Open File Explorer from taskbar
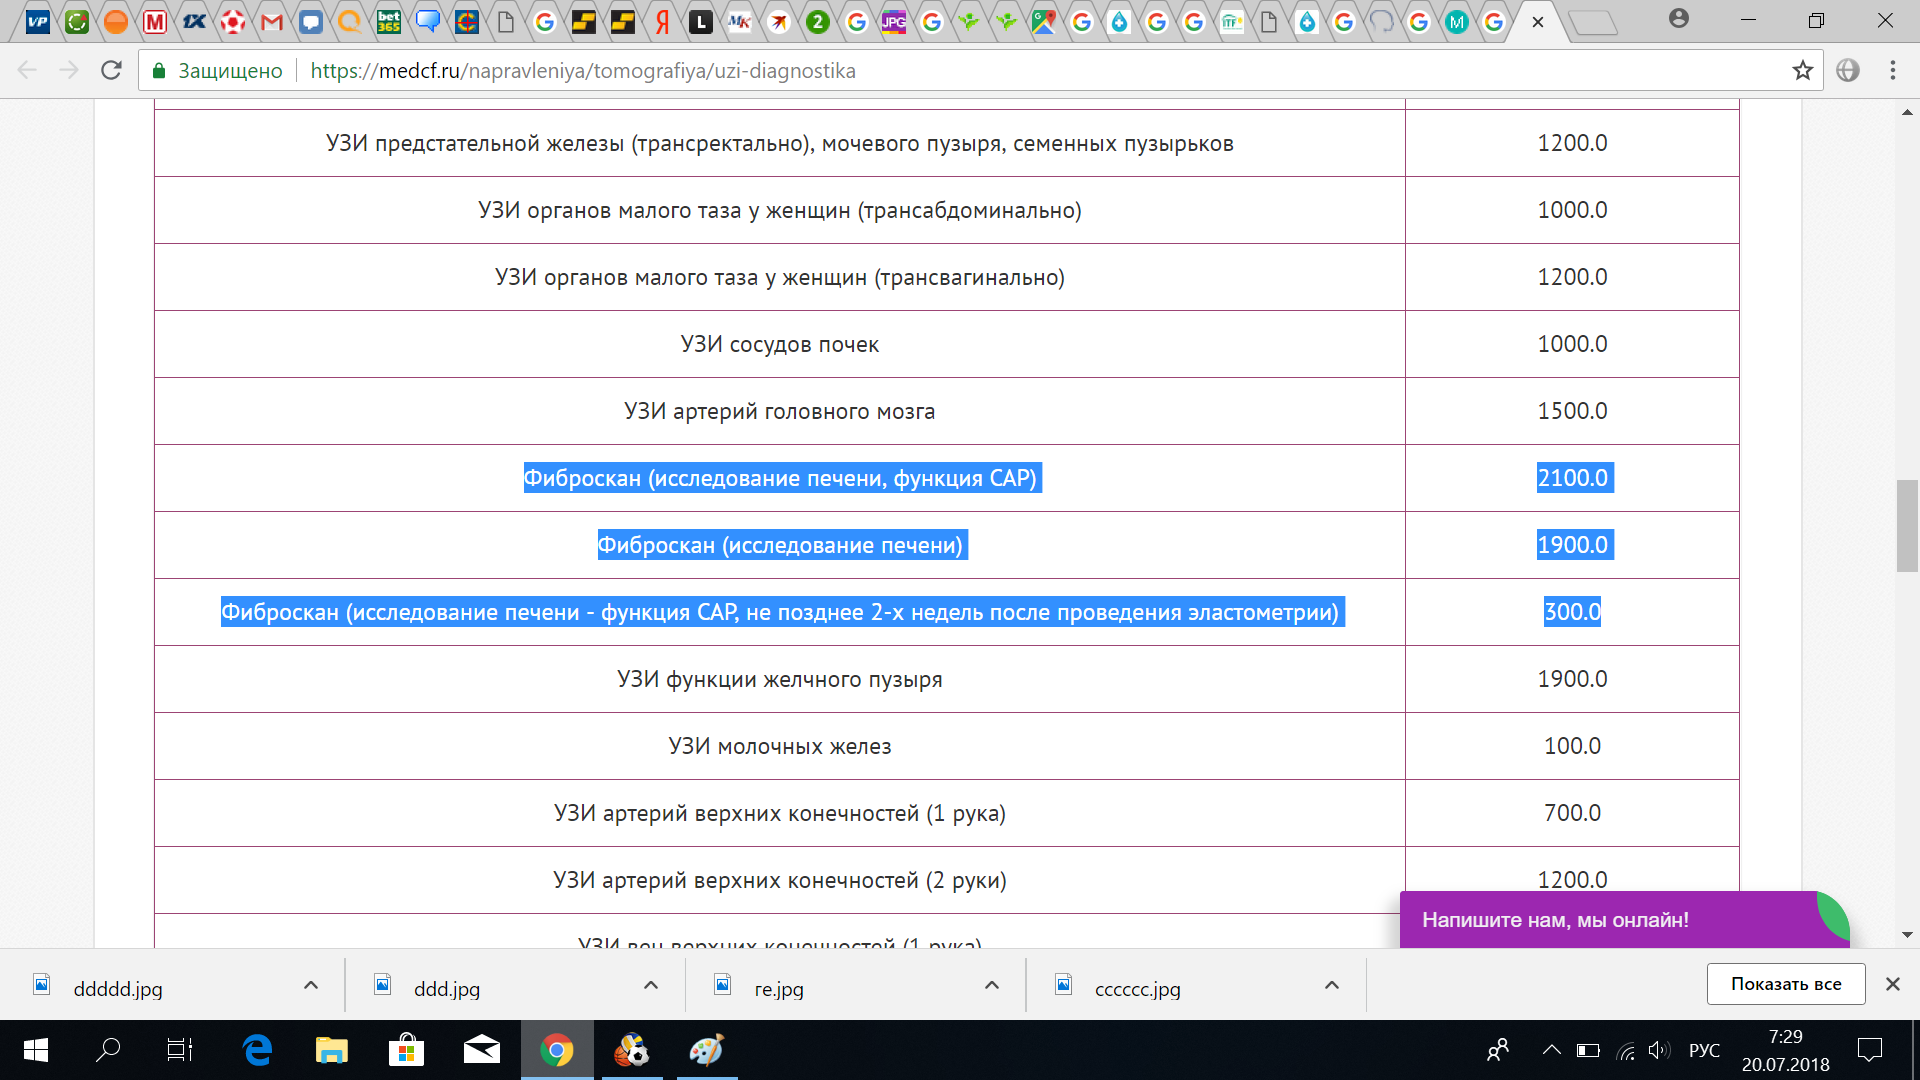Viewport: 1920px width, 1080px height. tap(331, 1050)
